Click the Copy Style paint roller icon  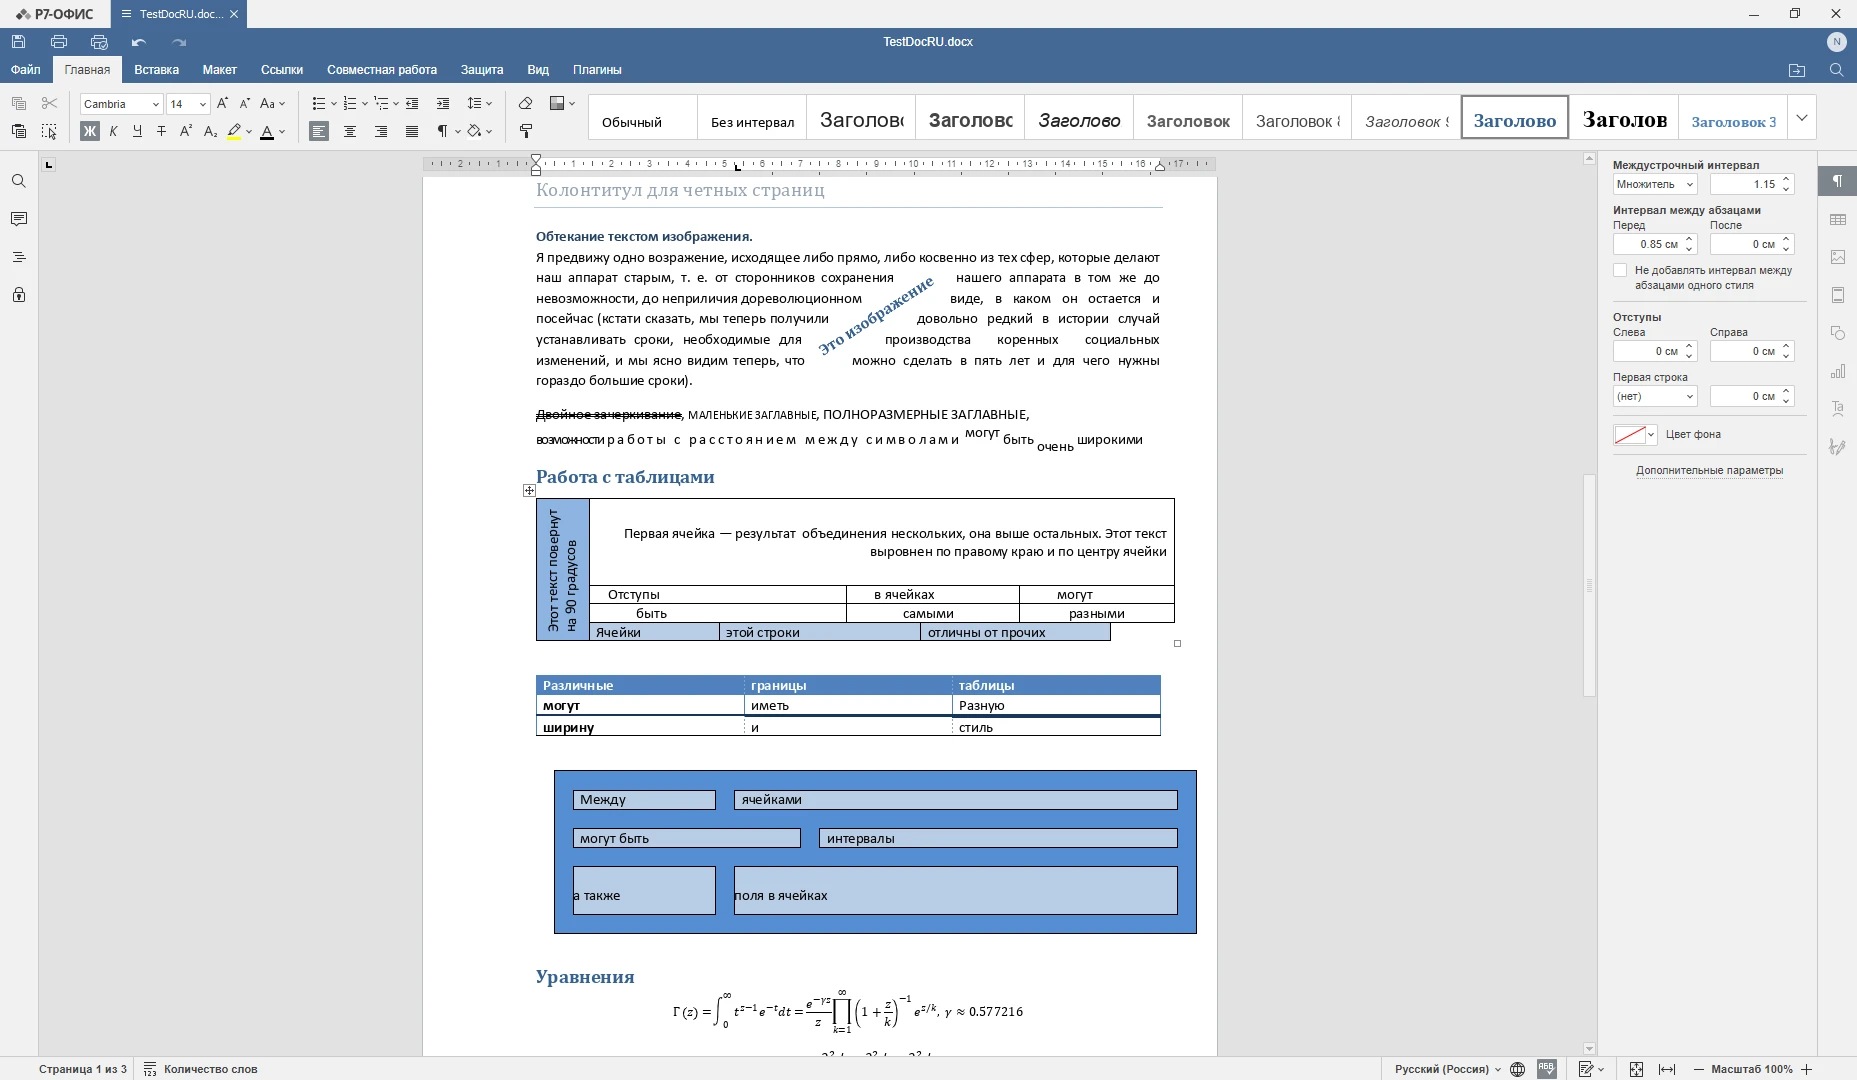(x=525, y=131)
